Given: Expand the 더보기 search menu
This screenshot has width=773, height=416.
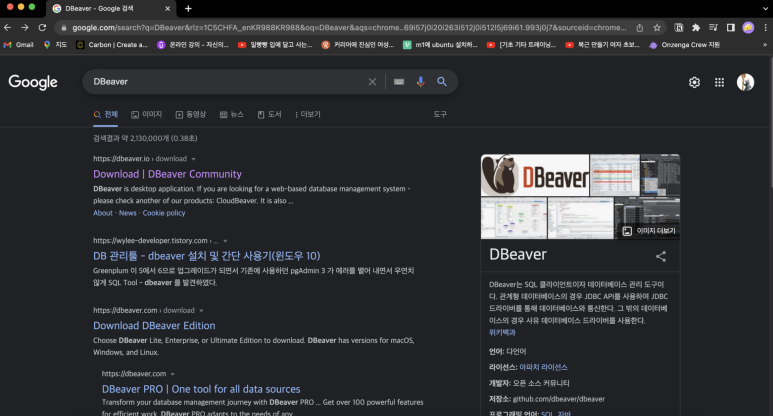Looking at the screenshot, I should (x=308, y=114).
